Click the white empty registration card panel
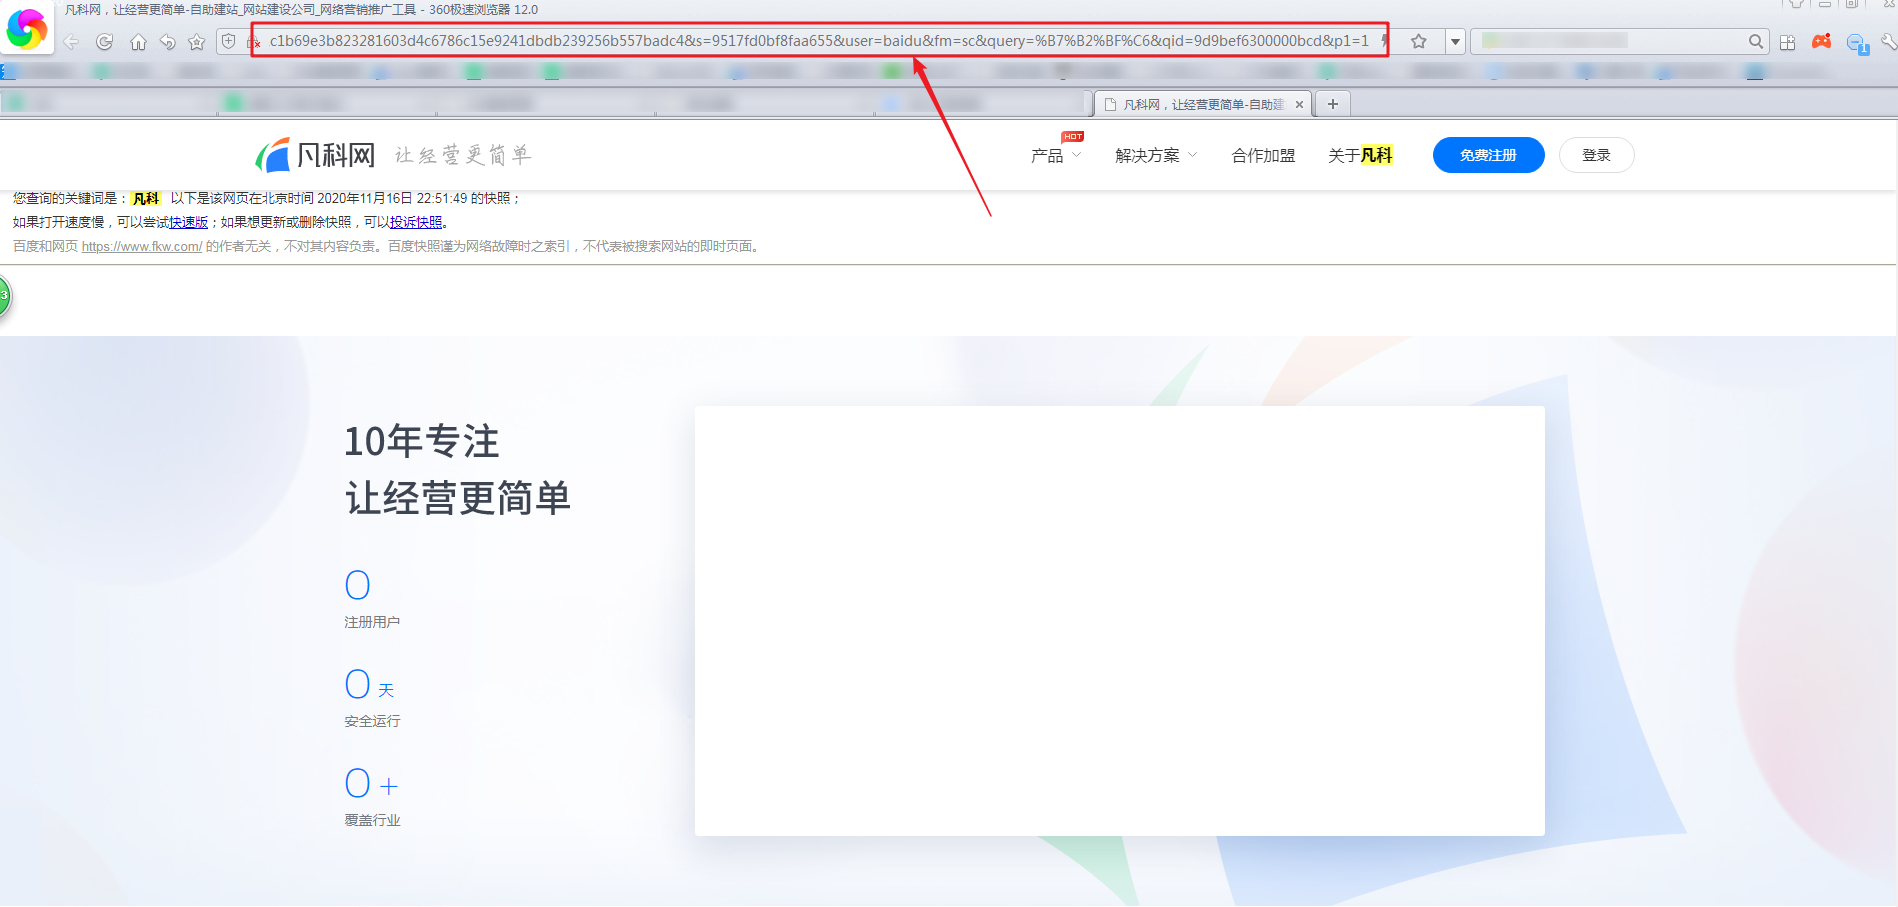 [x=1120, y=620]
